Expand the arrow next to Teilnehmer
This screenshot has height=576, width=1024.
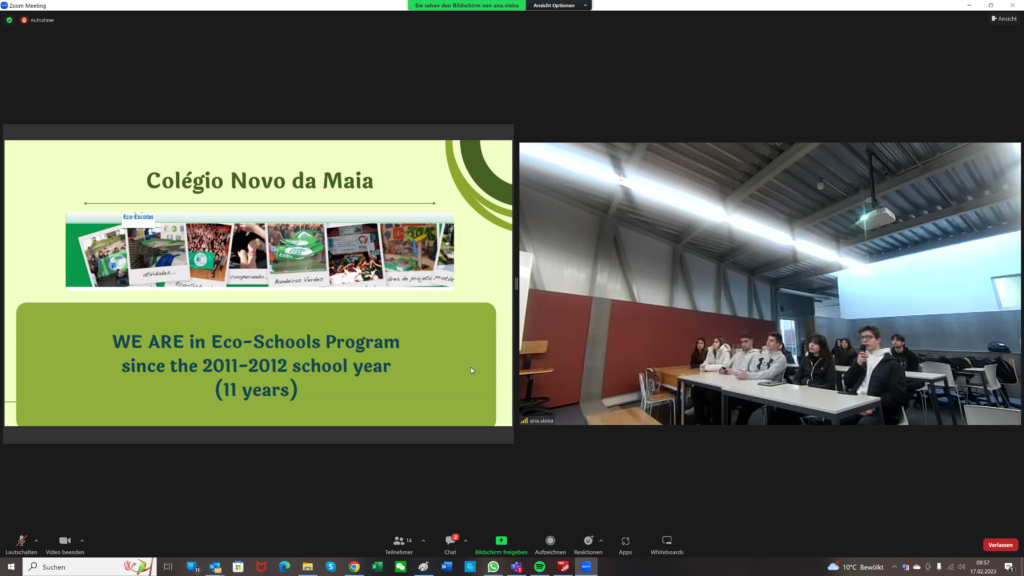coord(423,540)
